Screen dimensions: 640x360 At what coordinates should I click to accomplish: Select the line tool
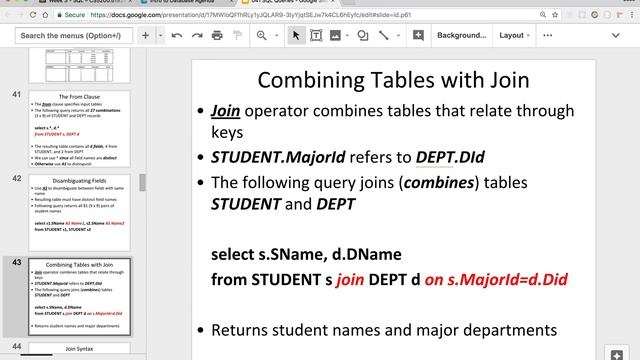pyautogui.click(x=384, y=36)
